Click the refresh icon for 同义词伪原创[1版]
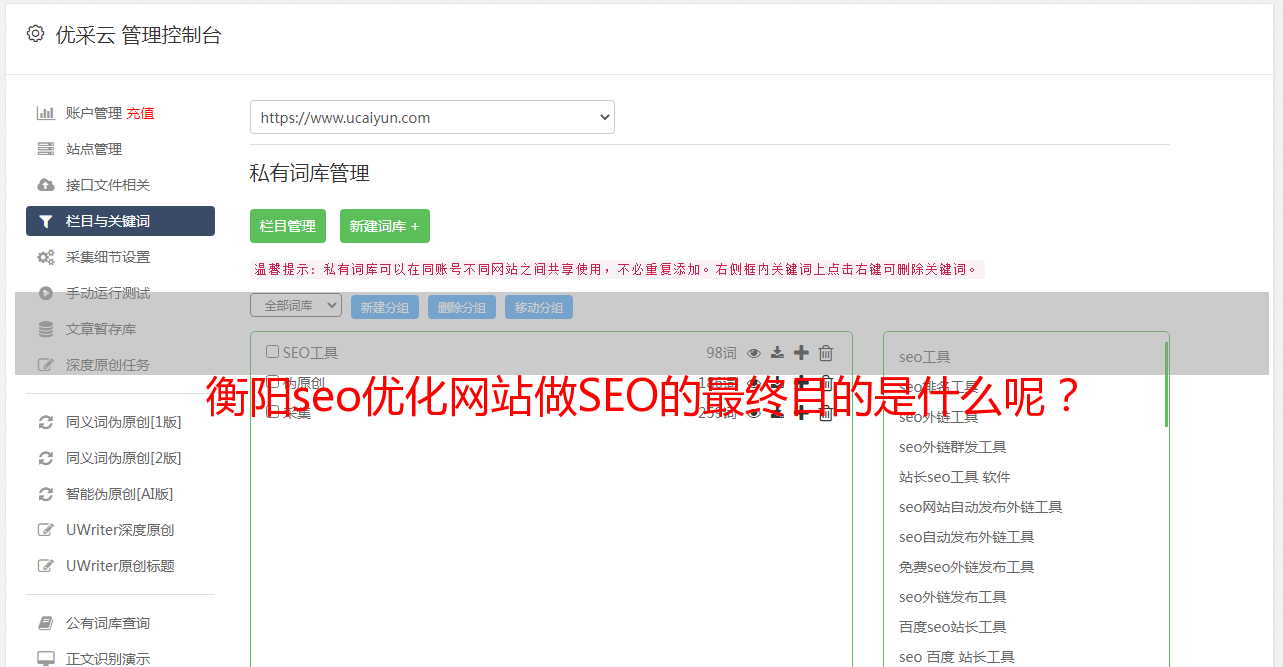 click(x=46, y=422)
